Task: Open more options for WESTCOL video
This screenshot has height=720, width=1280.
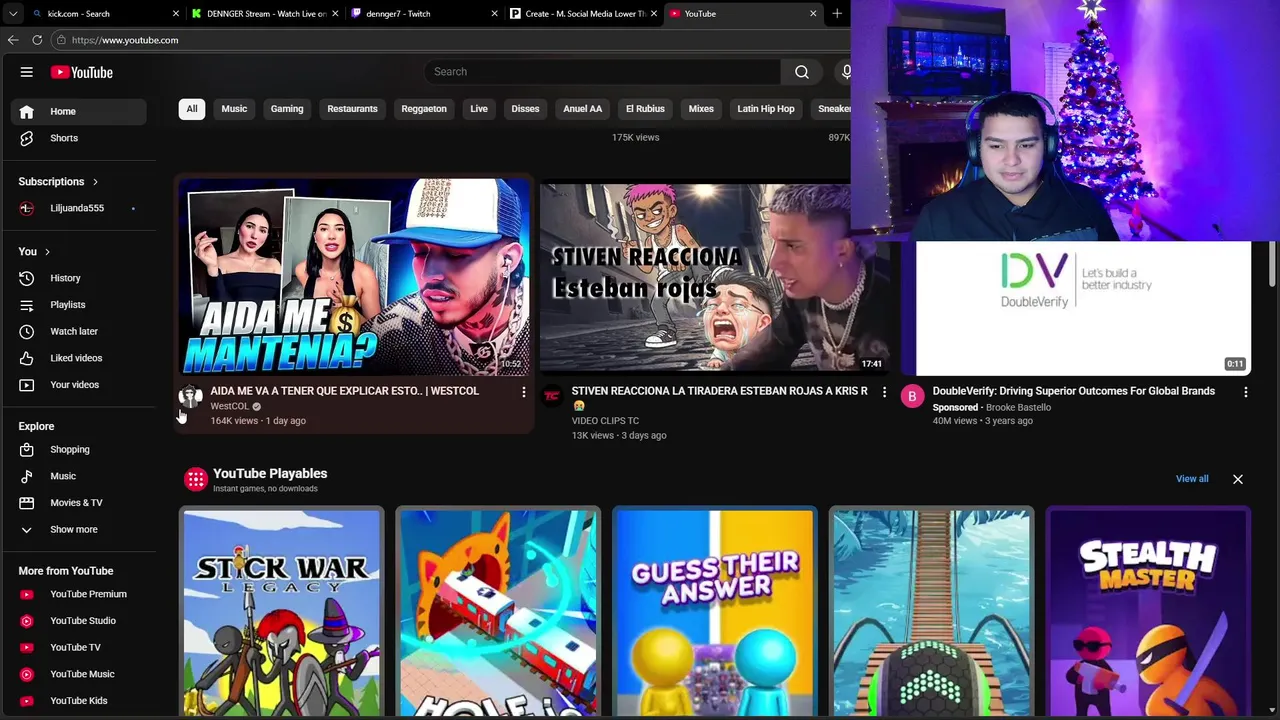Action: 523,392
